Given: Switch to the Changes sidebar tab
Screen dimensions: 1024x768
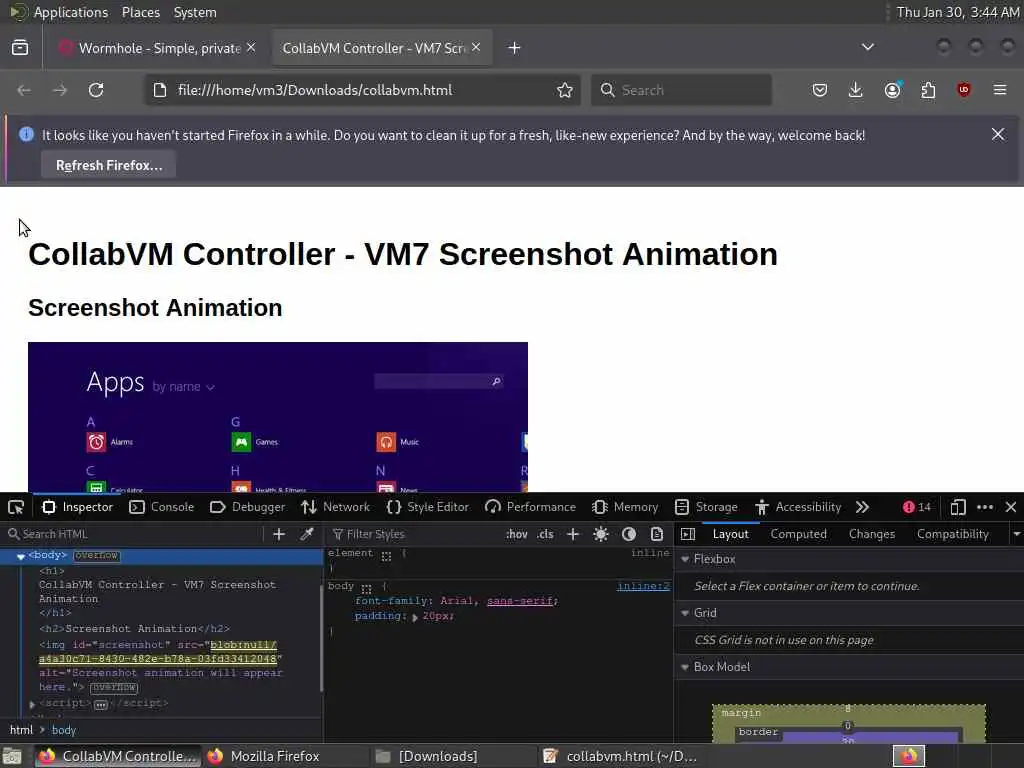Looking at the screenshot, I should (x=872, y=534).
